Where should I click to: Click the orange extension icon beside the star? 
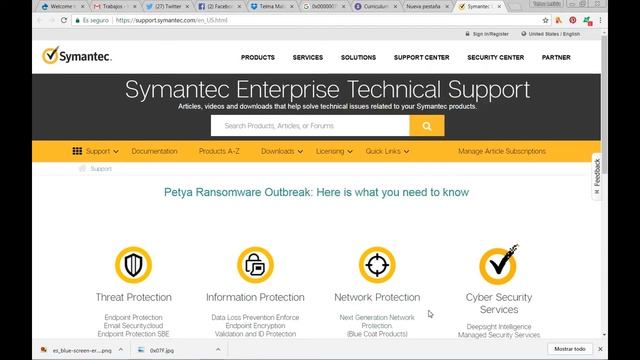pos(559,20)
